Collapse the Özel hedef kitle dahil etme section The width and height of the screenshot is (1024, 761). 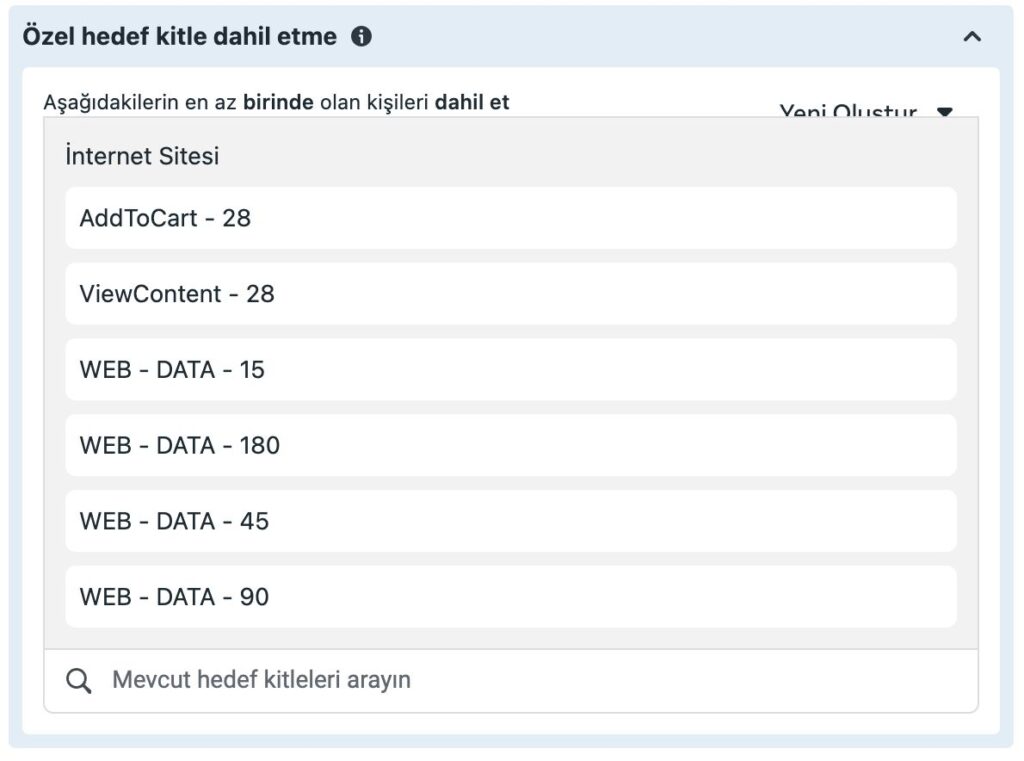pyautogui.click(x=971, y=37)
